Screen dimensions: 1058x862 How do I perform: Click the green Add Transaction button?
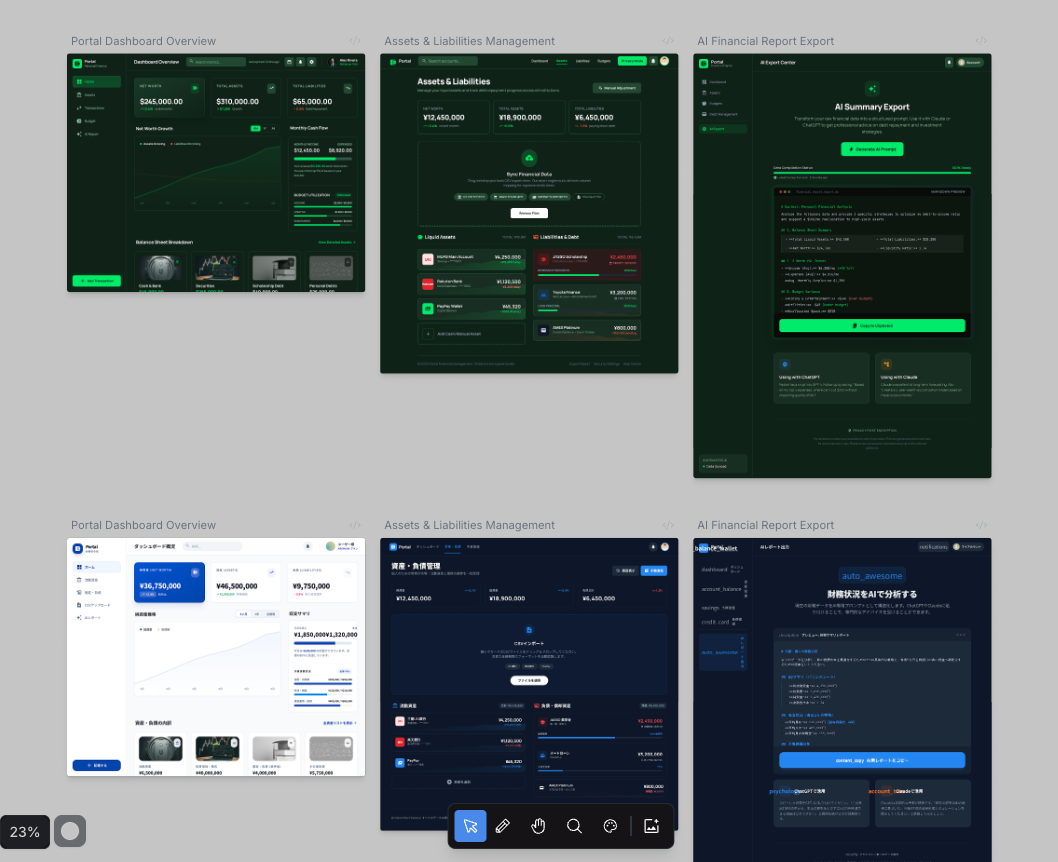tap(97, 281)
